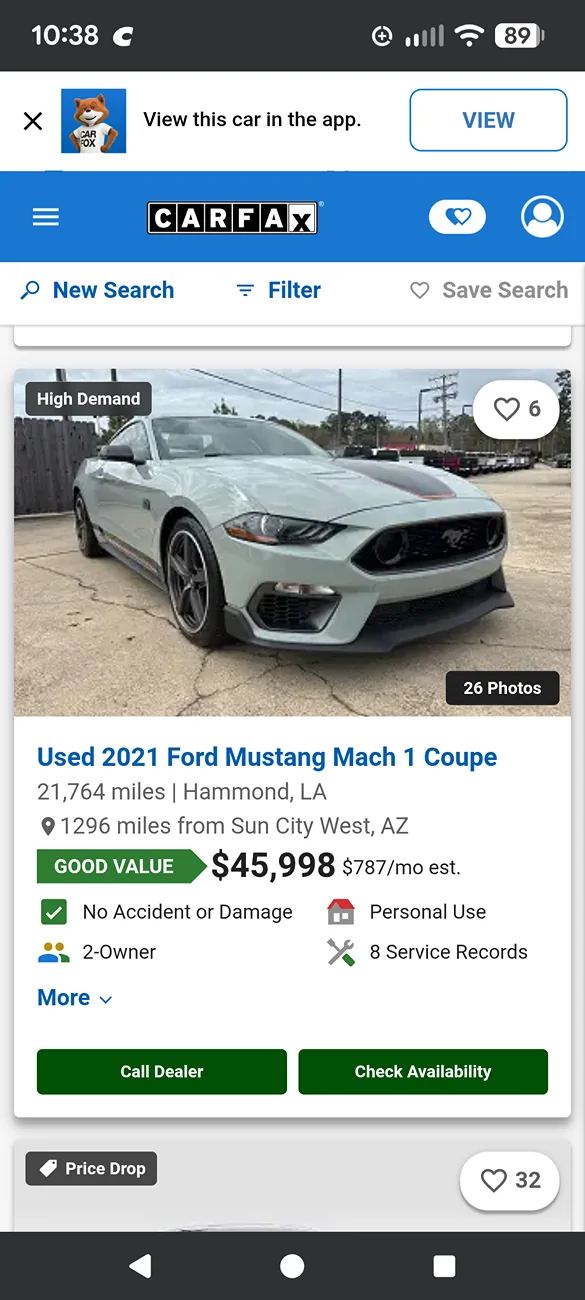This screenshot has height=1300, width=585.
Task: Open saved favorites heart icon in header
Action: pyautogui.click(x=457, y=217)
